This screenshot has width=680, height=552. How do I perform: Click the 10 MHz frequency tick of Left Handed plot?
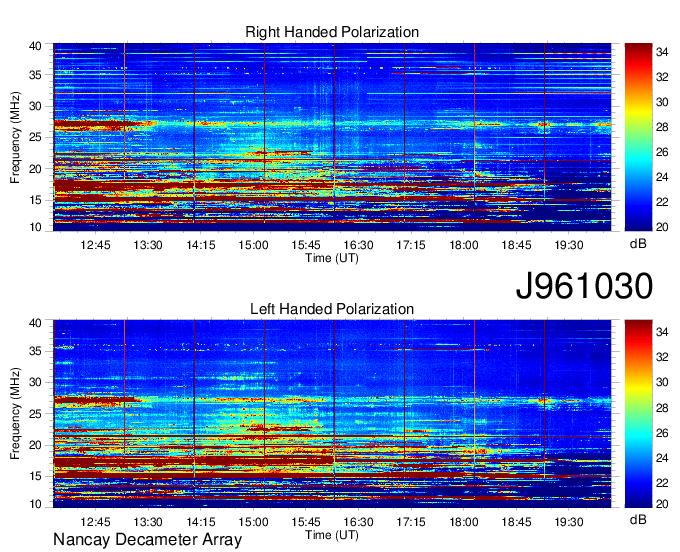[x=35, y=504]
